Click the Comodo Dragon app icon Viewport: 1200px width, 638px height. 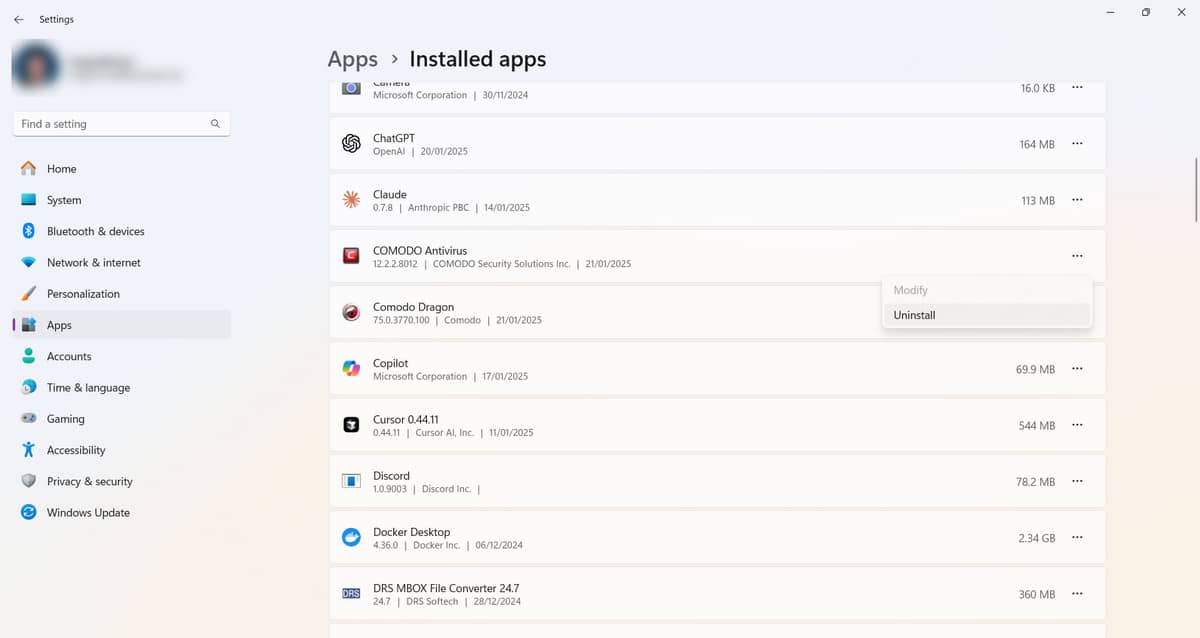click(351, 312)
